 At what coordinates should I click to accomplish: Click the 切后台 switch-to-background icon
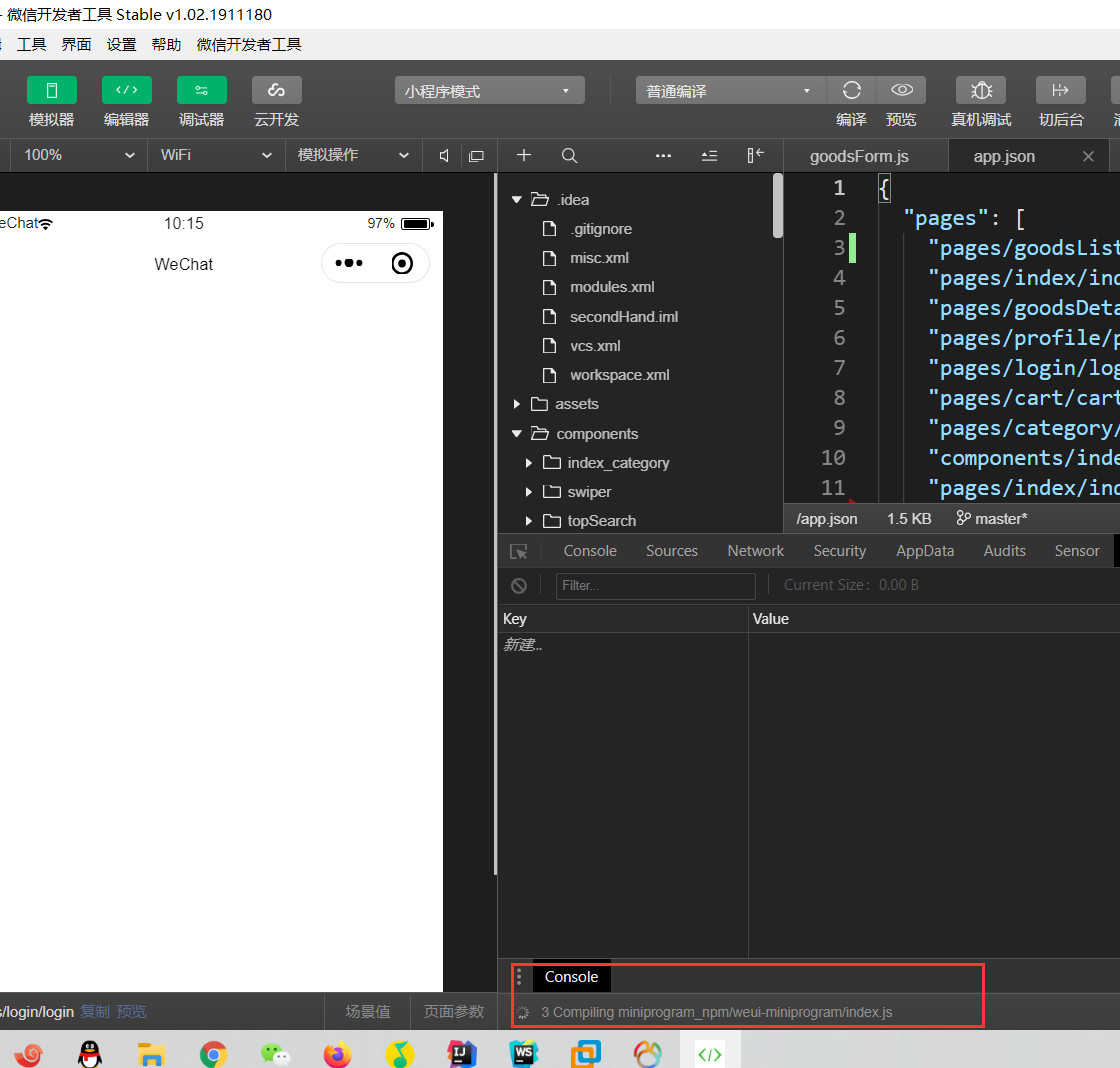pyautogui.click(x=1061, y=90)
